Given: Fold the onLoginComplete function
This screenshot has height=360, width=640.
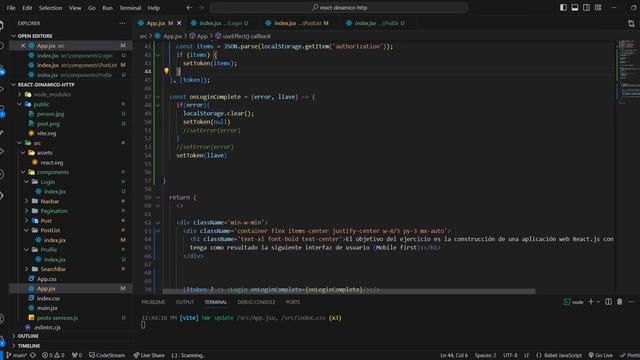Looking at the screenshot, I should click(158, 97).
